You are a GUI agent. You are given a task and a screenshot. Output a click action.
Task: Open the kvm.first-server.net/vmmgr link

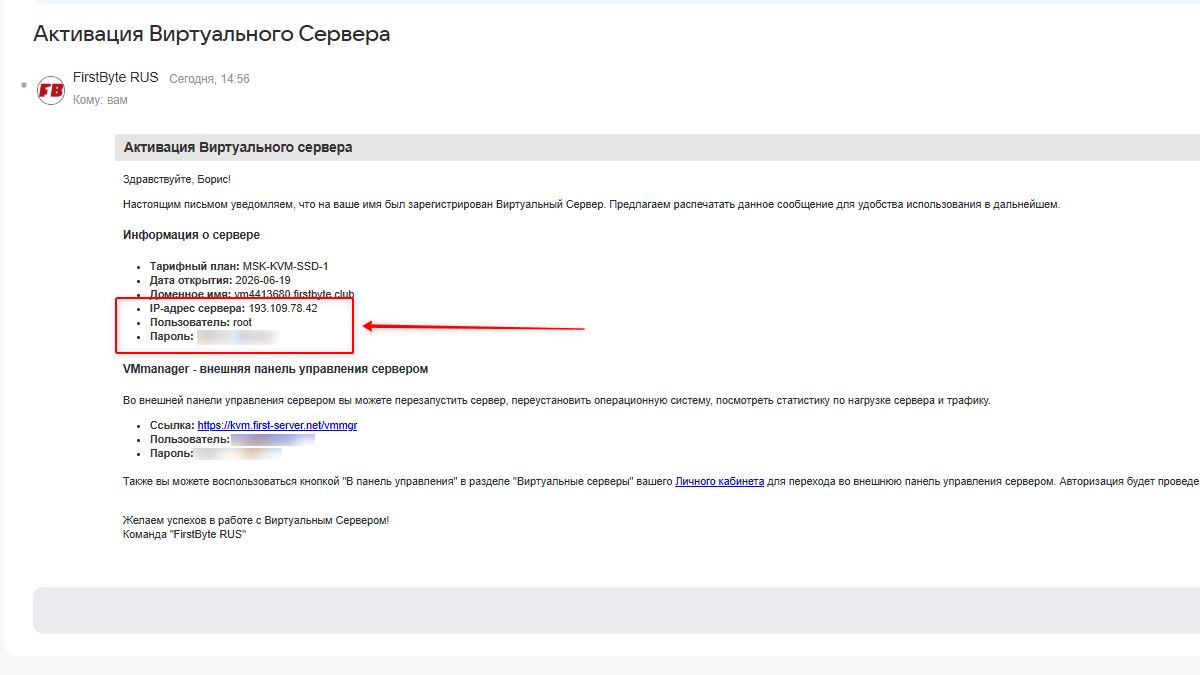click(x=277, y=425)
